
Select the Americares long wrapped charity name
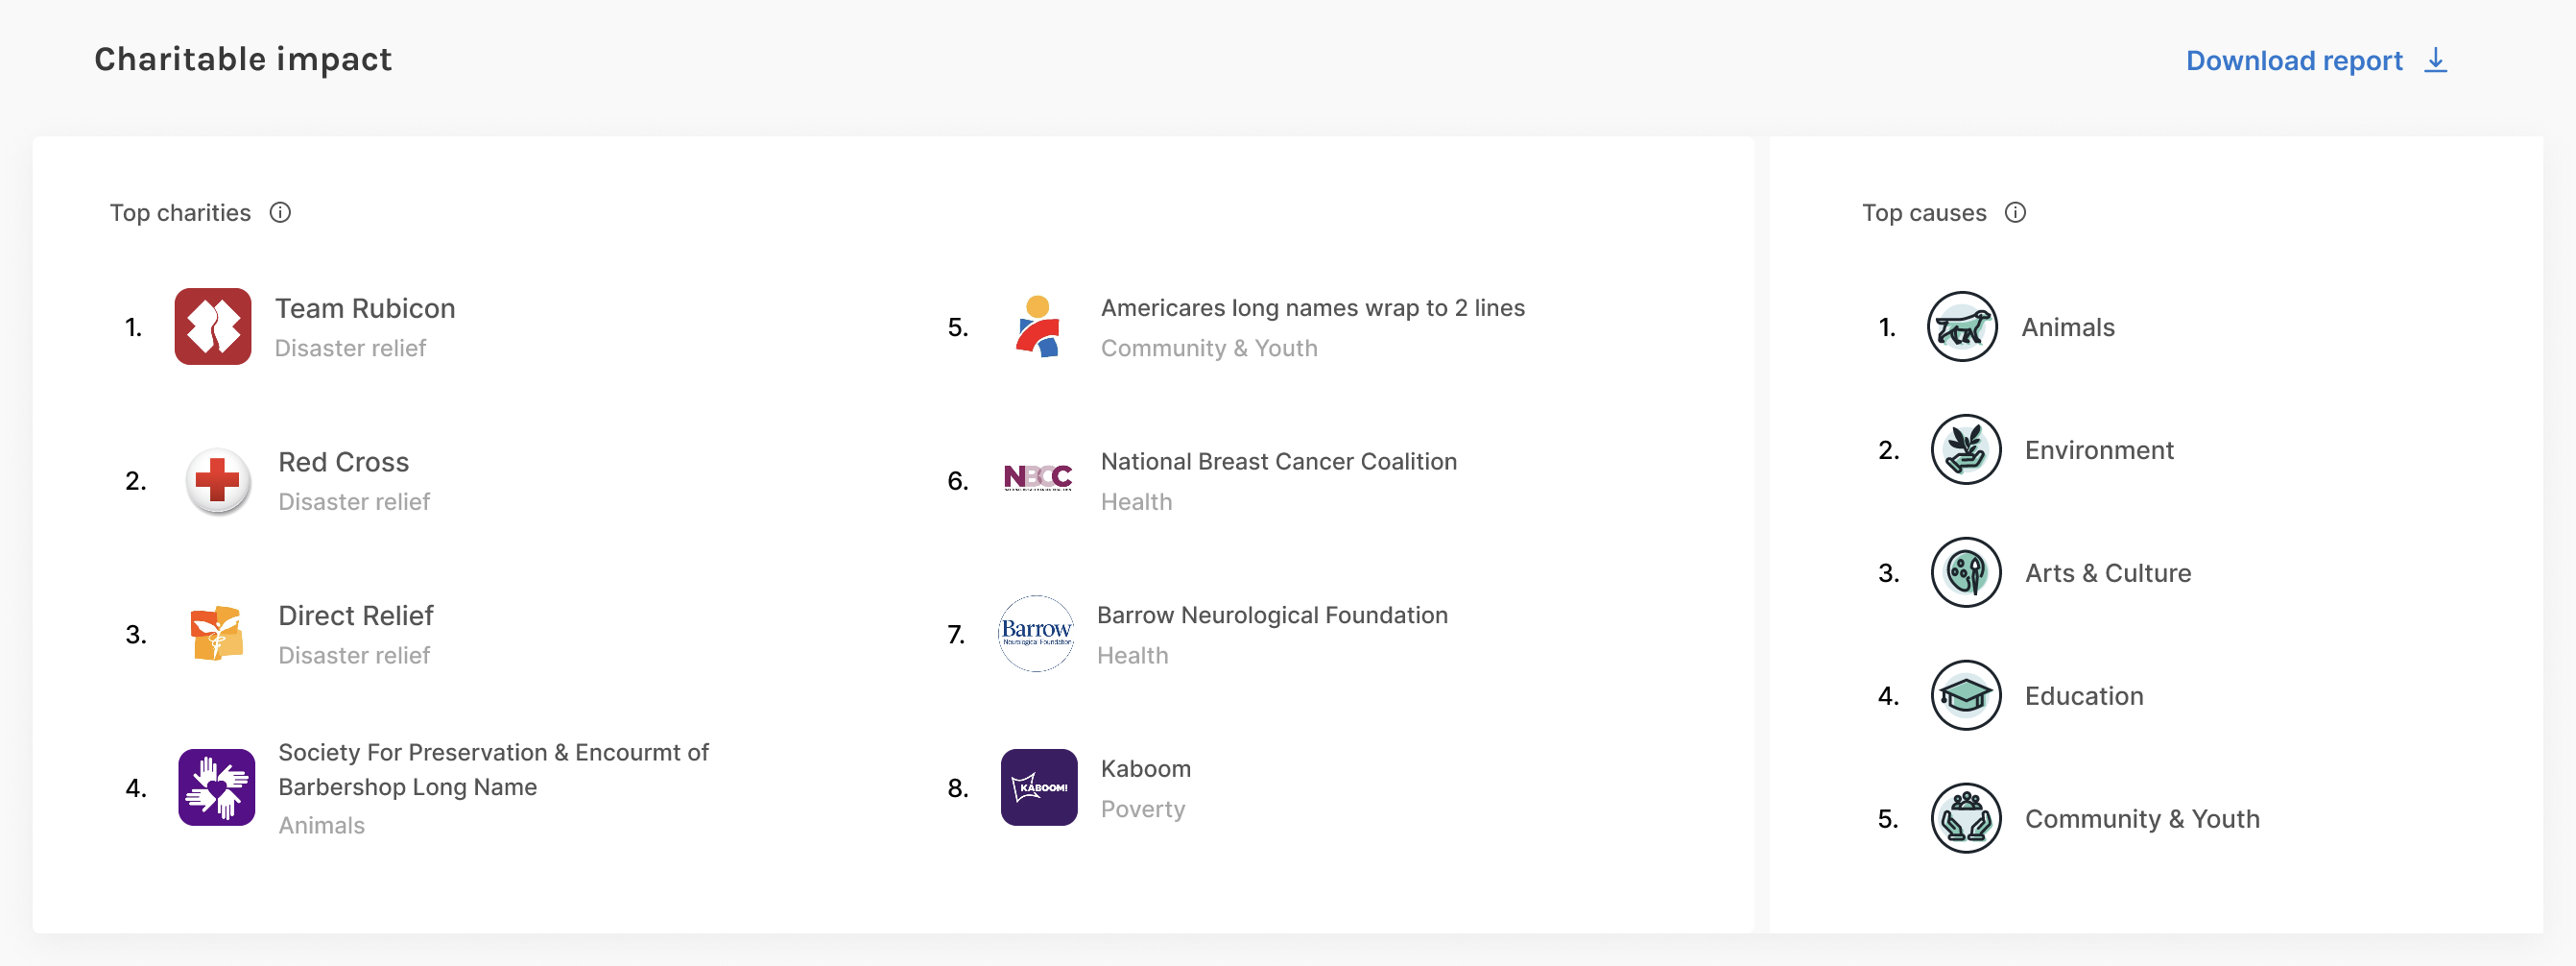pos(1313,307)
